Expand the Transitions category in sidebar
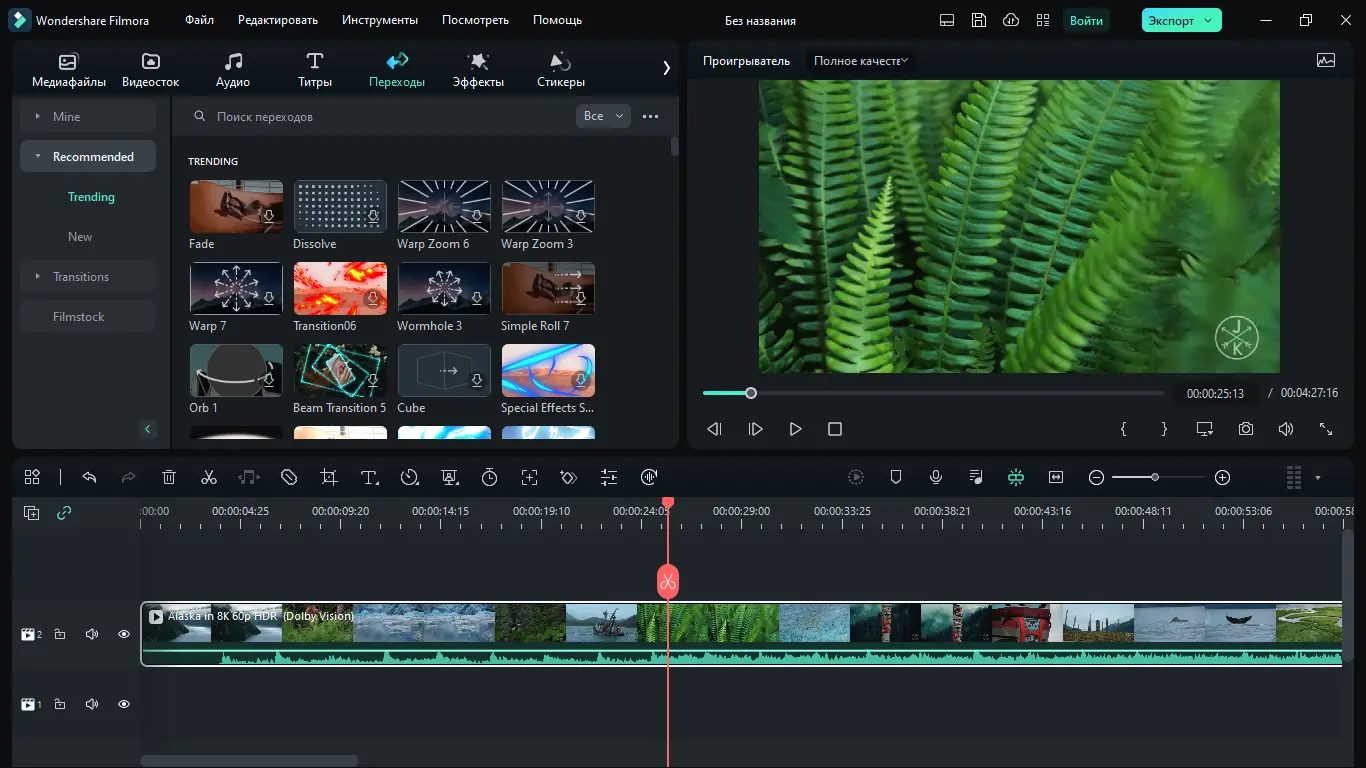The image size is (1366, 768). click(81, 277)
